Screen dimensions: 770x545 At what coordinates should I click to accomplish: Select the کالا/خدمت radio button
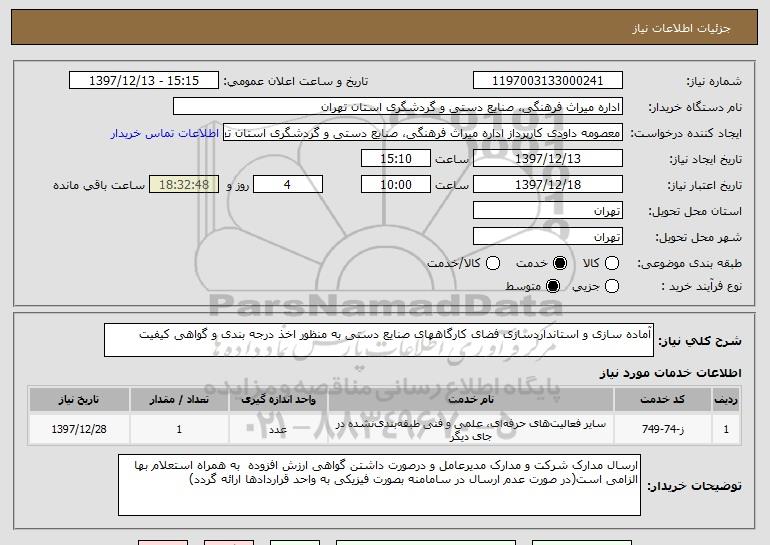(x=493, y=263)
